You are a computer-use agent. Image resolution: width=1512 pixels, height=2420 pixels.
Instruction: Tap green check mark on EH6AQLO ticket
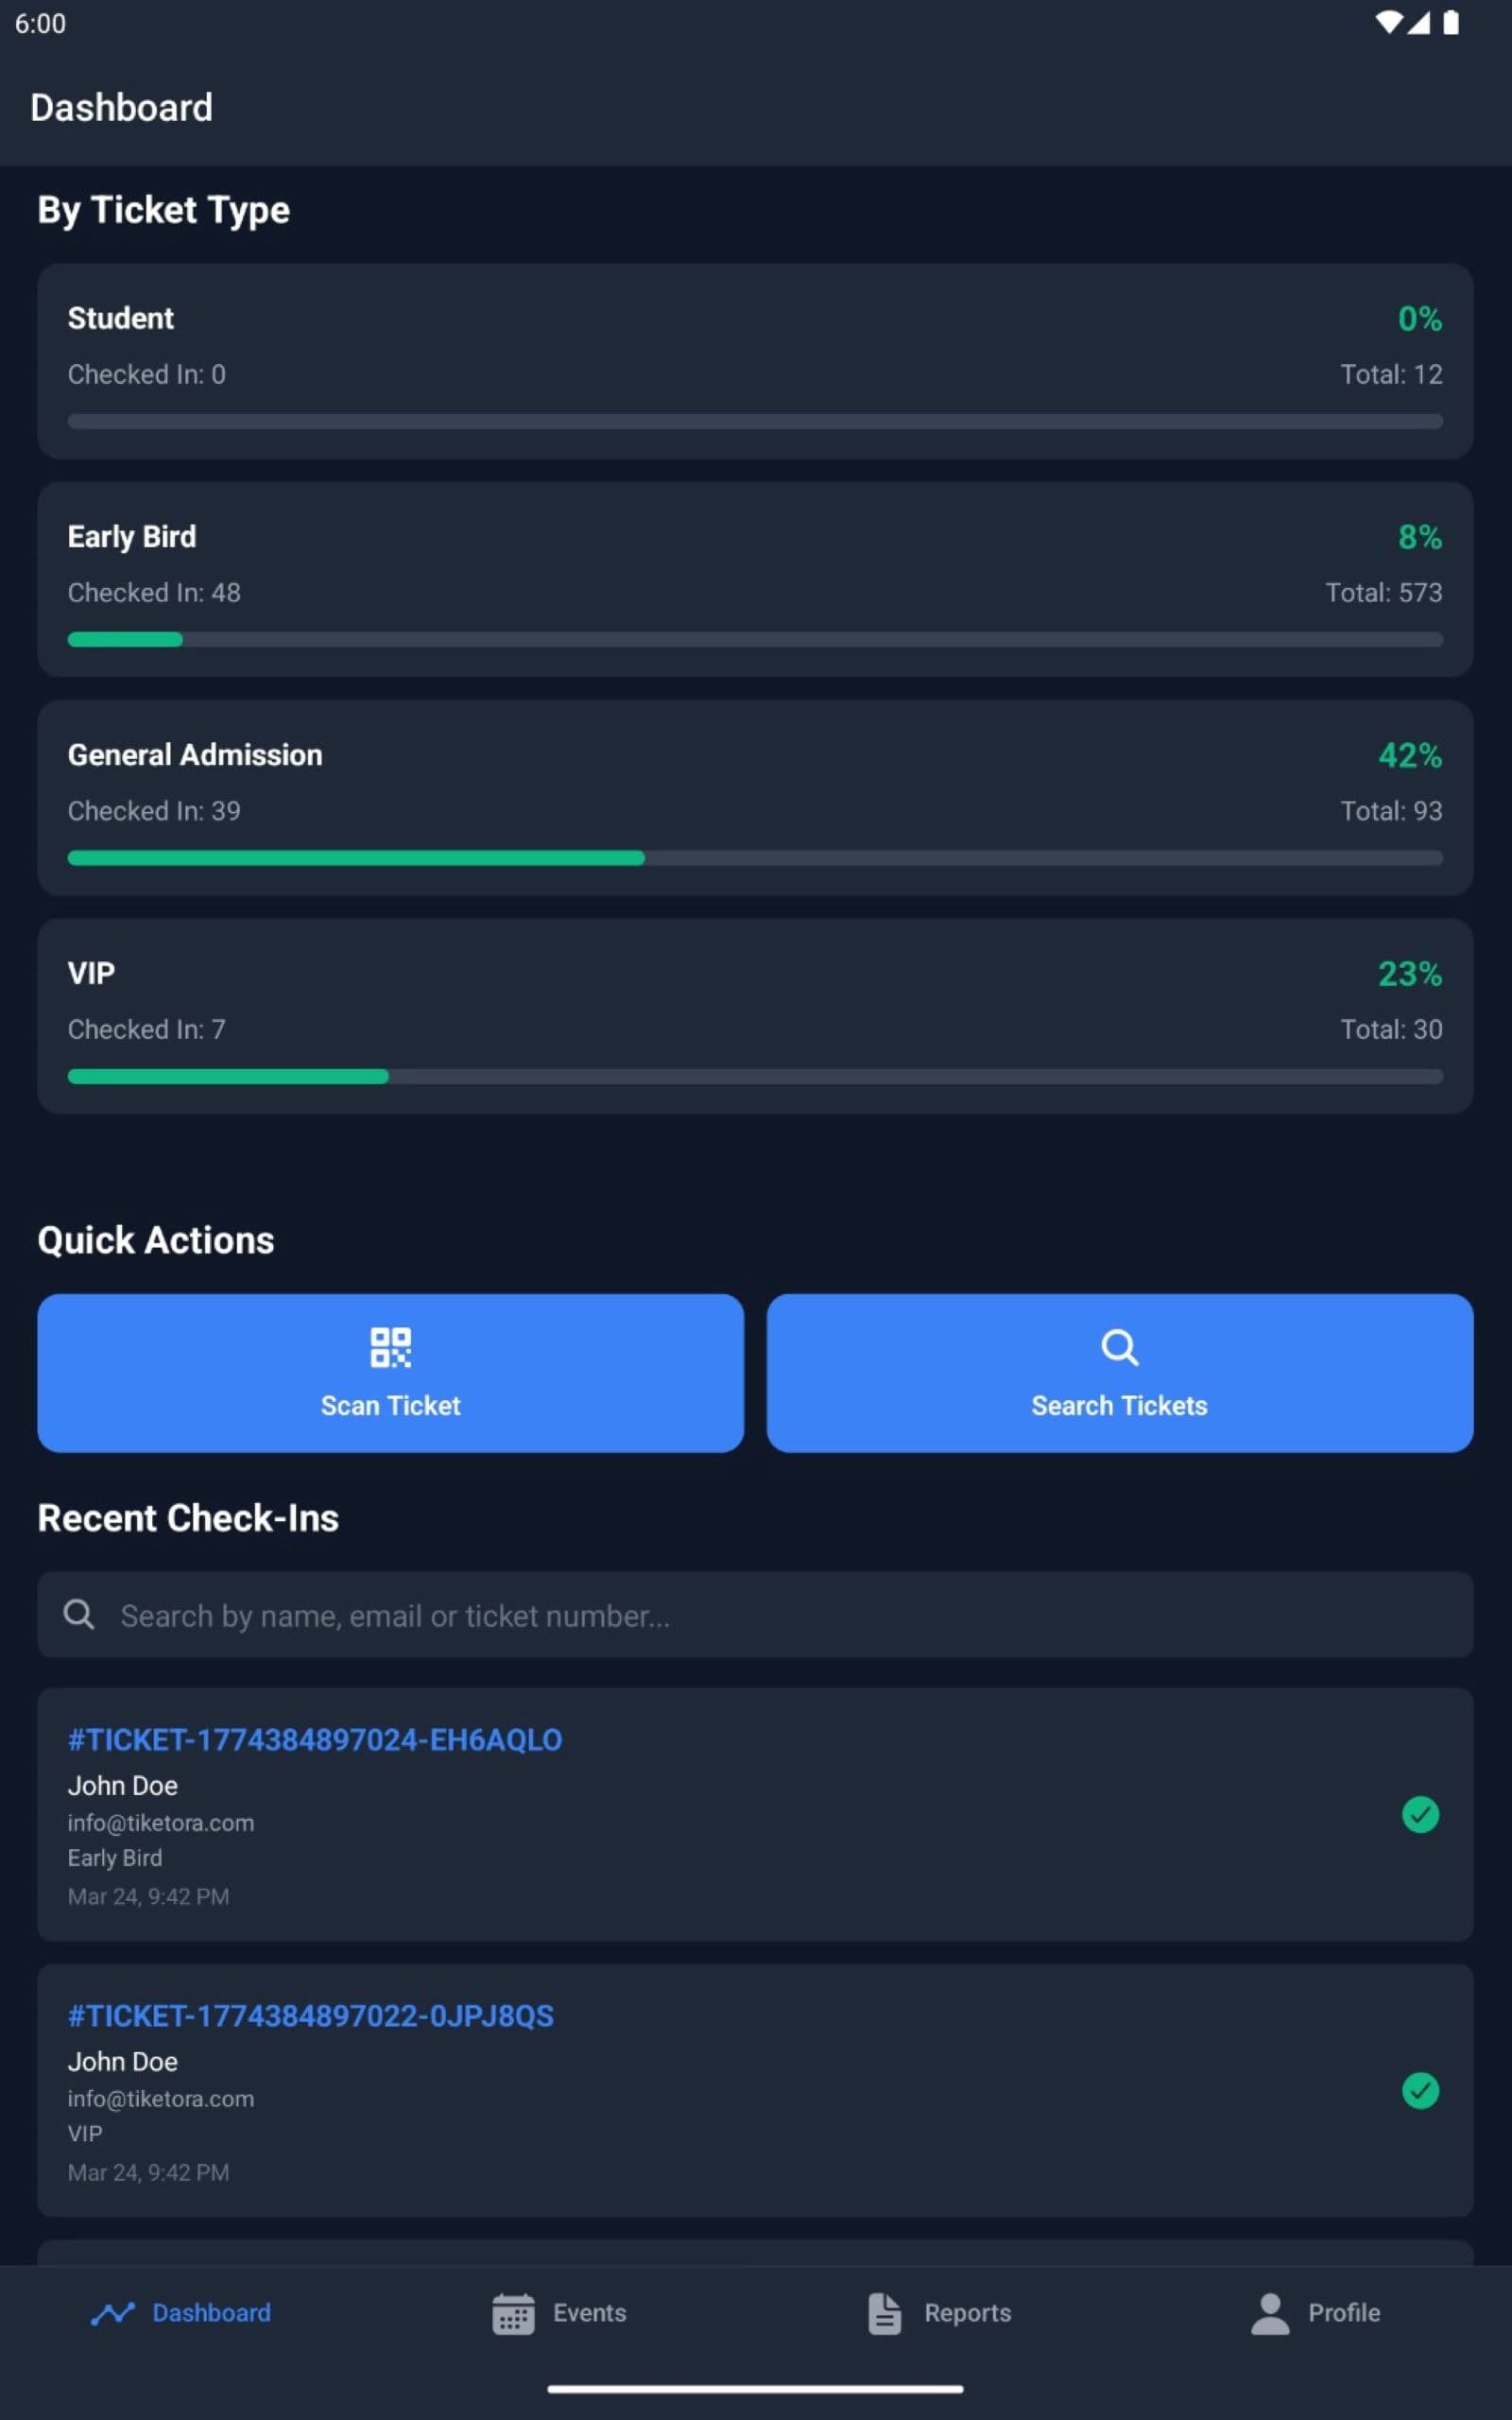tap(1419, 1814)
